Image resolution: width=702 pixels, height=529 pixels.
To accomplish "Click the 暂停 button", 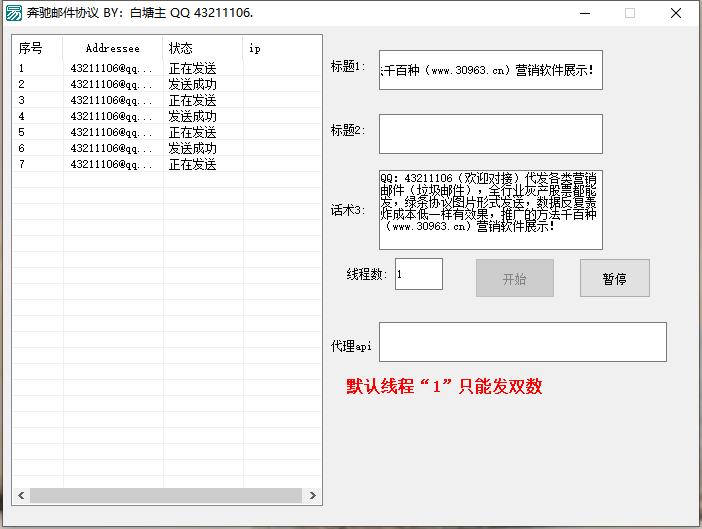I will pos(615,278).
